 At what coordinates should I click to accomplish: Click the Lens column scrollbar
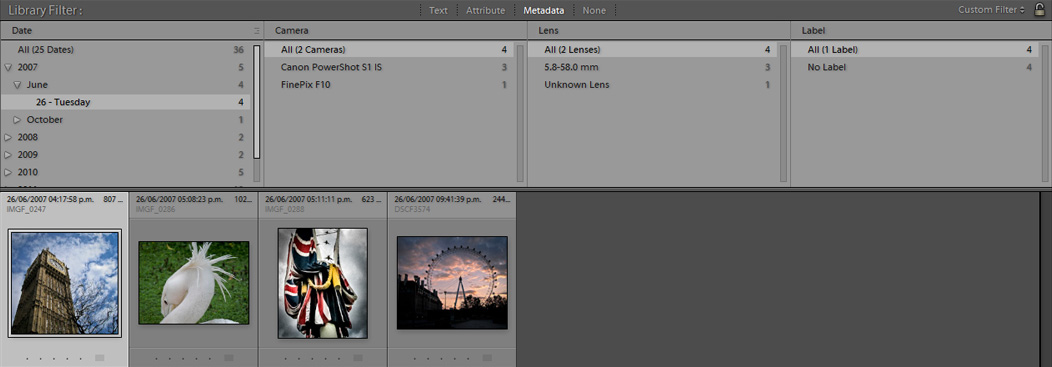(783, 112)
